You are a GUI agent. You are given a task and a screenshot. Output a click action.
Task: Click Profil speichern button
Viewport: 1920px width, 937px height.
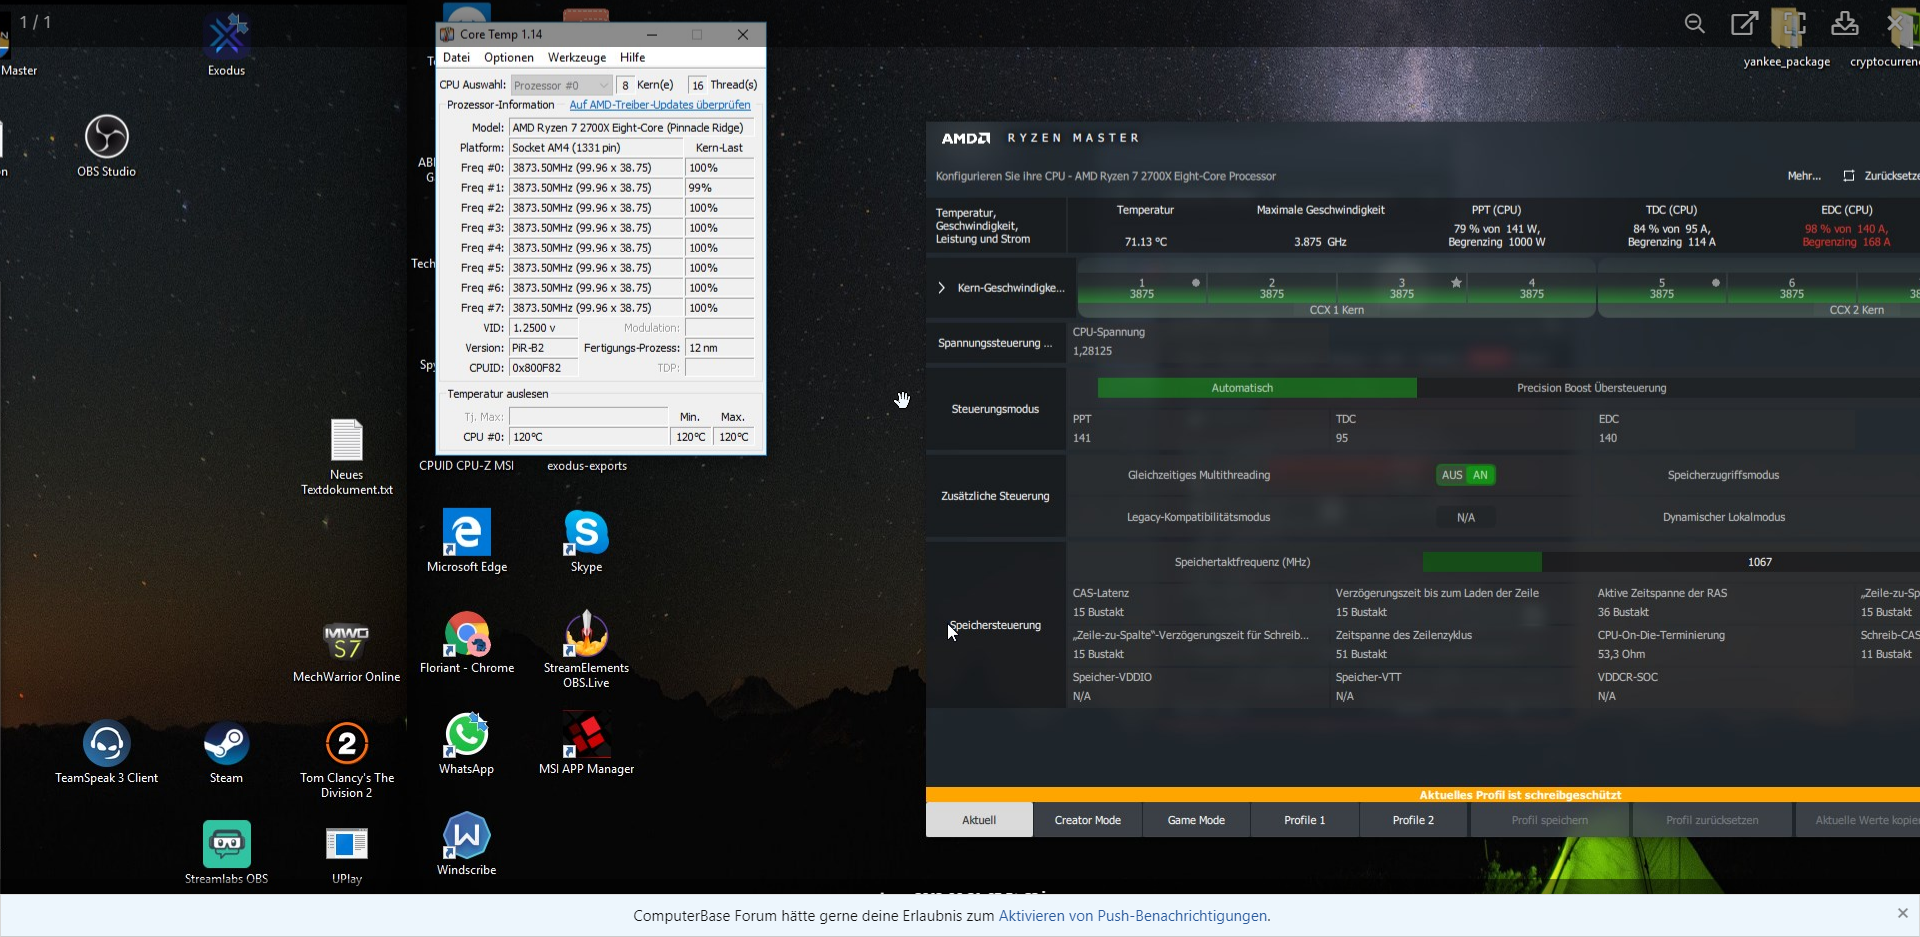point(1550,820)
